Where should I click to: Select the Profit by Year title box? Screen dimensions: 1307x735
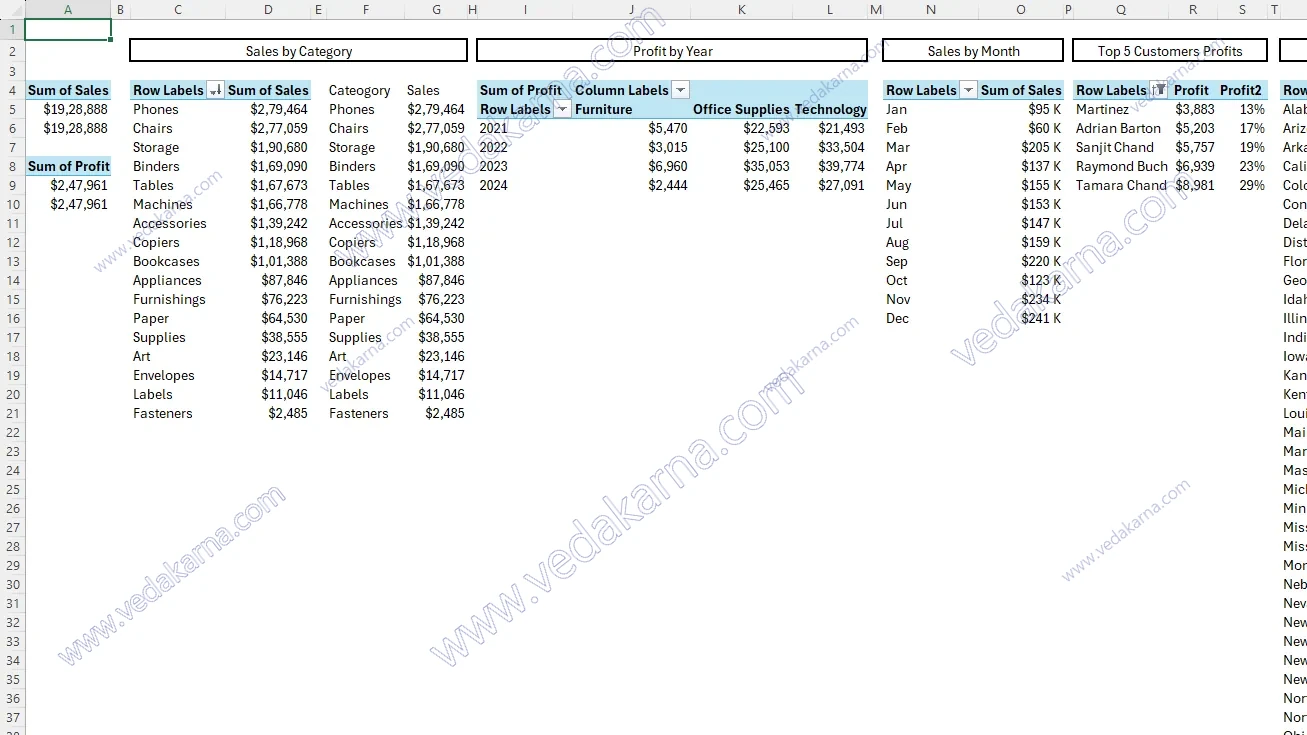672,51
